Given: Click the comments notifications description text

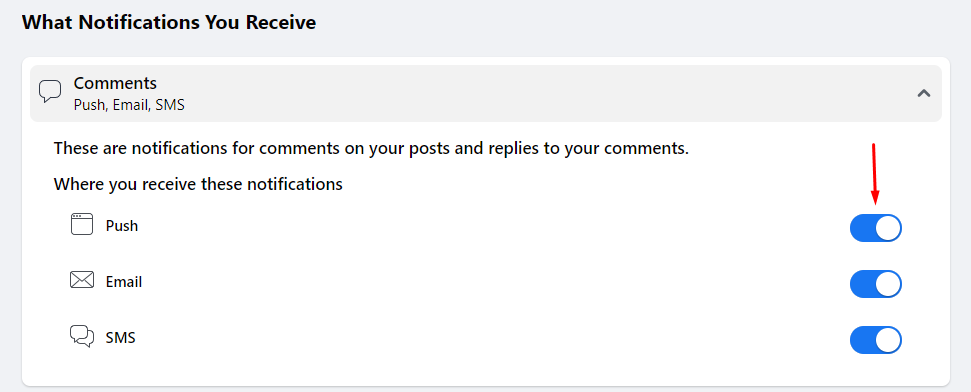Looking at the screenshot, I should tap(371, 149).
